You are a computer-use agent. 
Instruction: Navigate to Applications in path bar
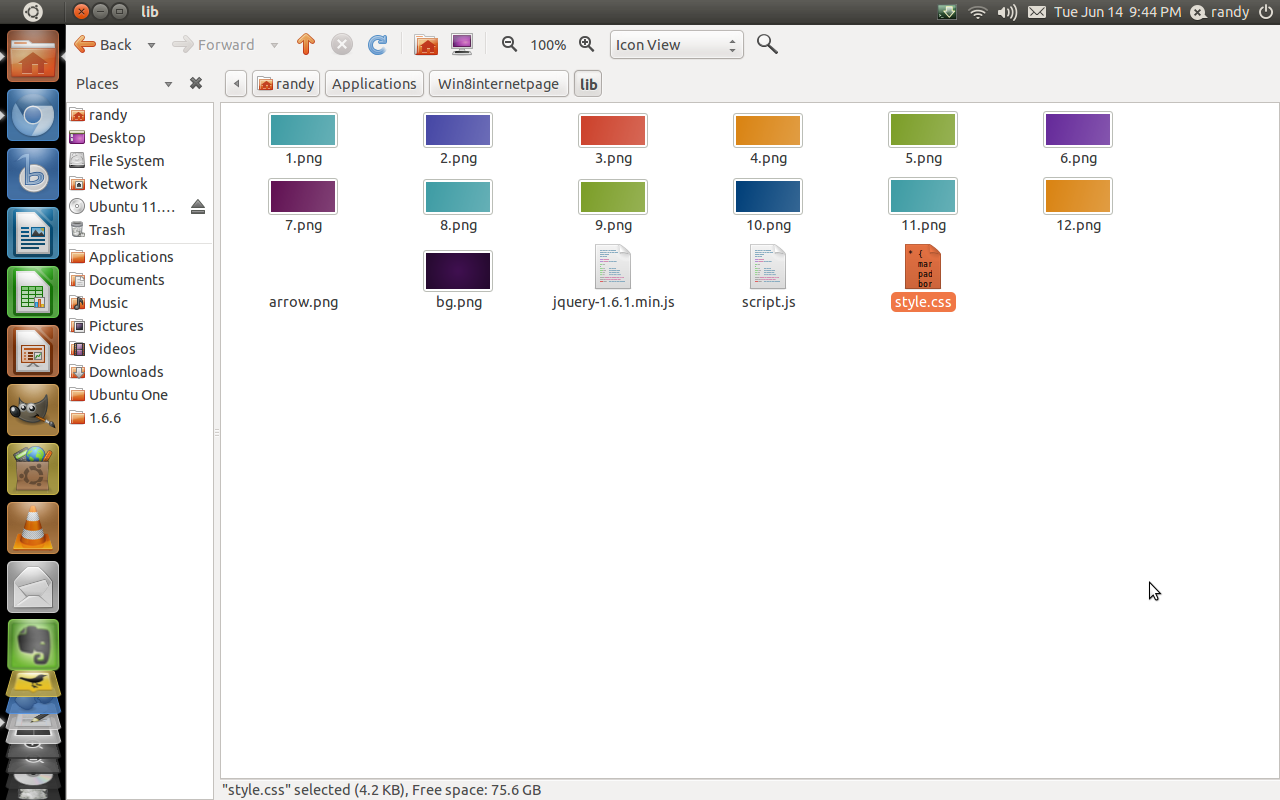click(374, 84)
